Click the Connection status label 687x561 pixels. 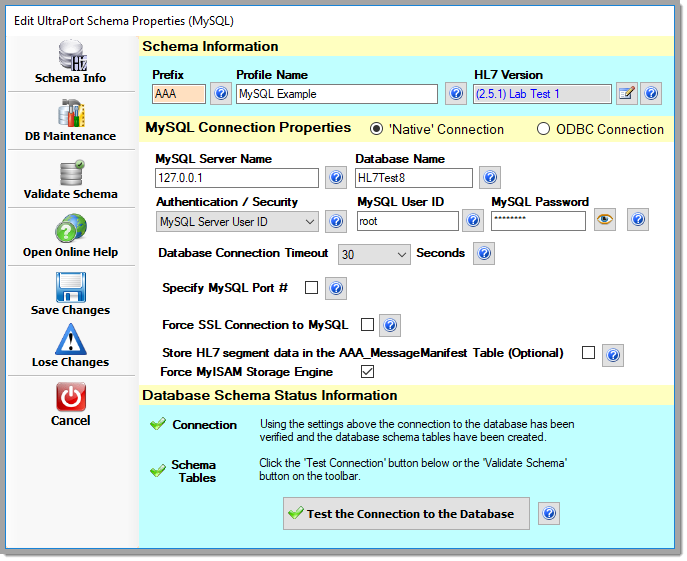coord(205,425)
